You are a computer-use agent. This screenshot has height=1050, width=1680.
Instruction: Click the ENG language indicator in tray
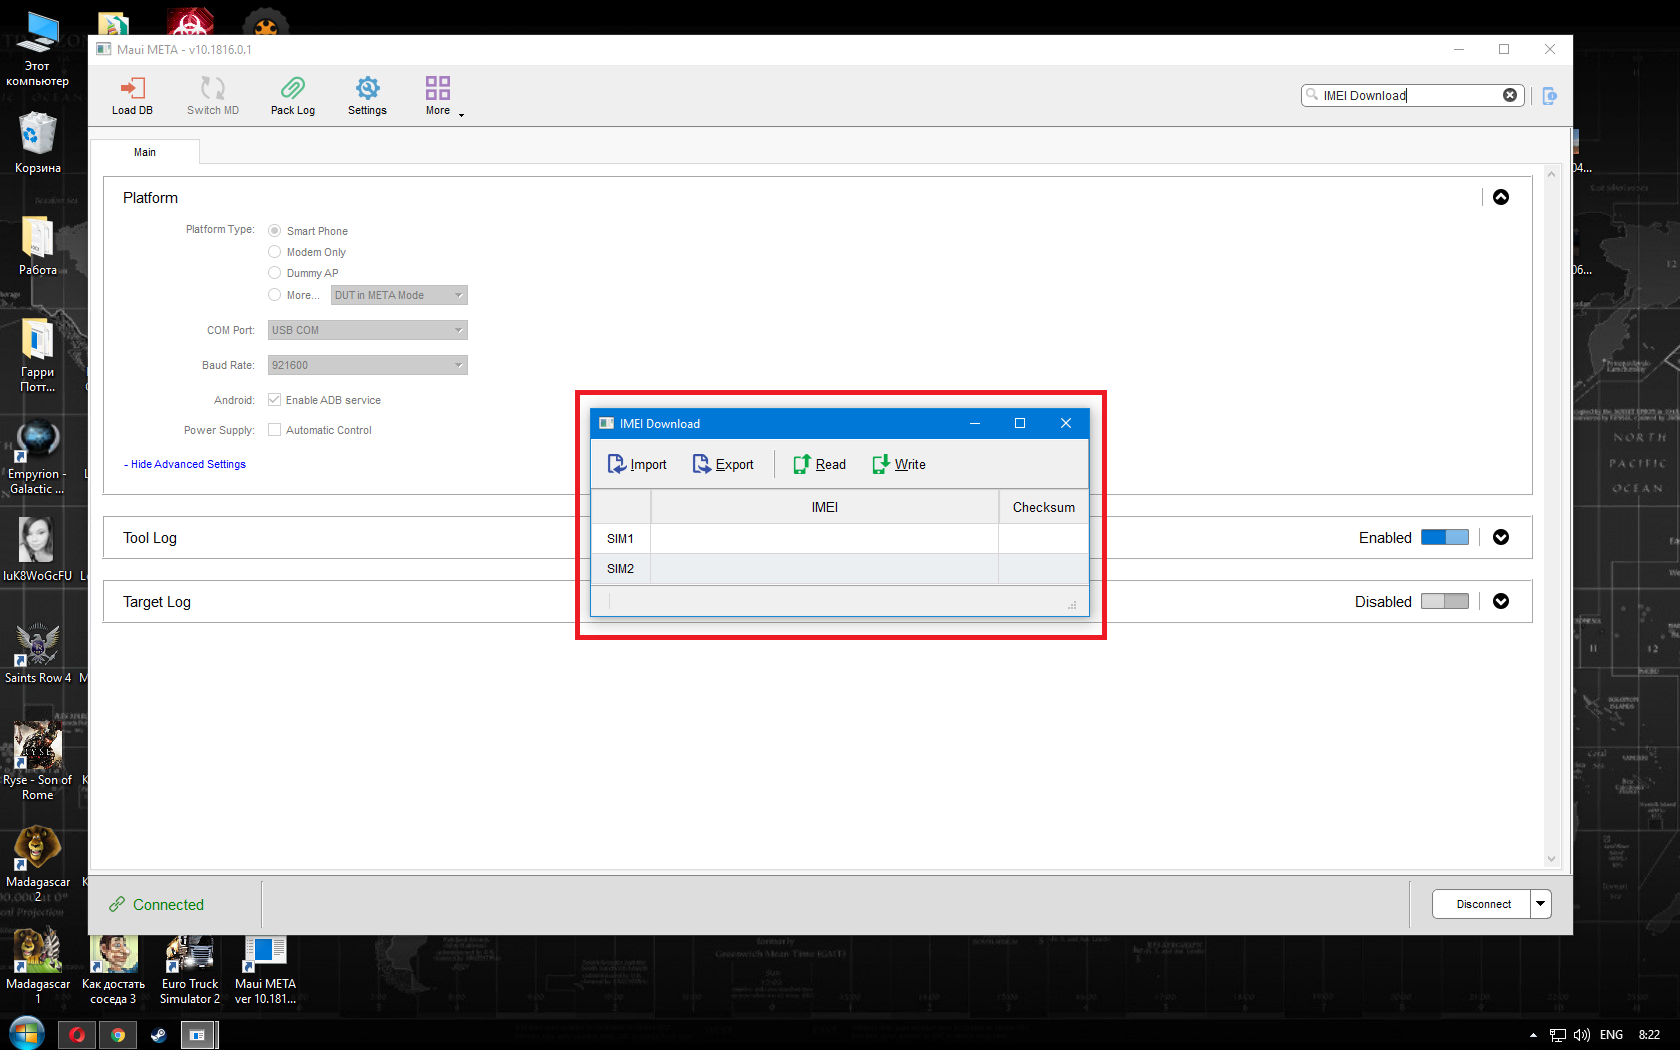tap(1611, 1035)
